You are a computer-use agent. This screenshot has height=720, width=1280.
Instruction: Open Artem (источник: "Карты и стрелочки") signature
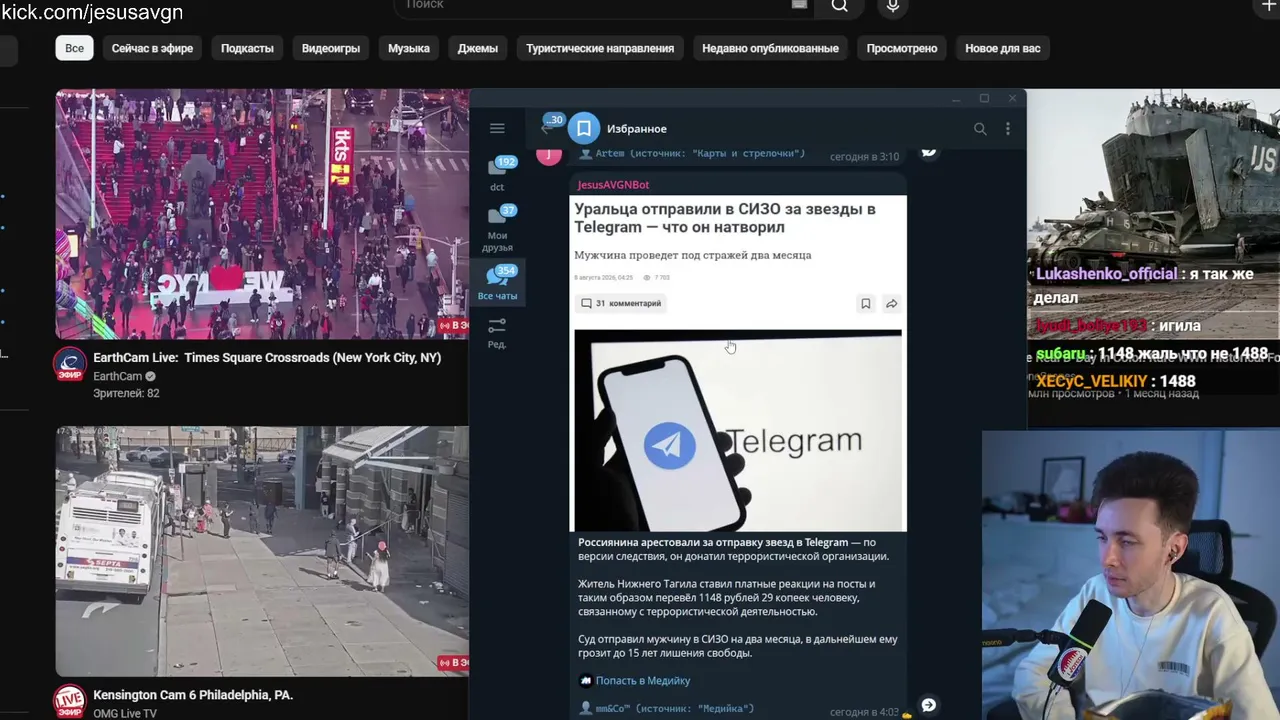pos(700,154)
